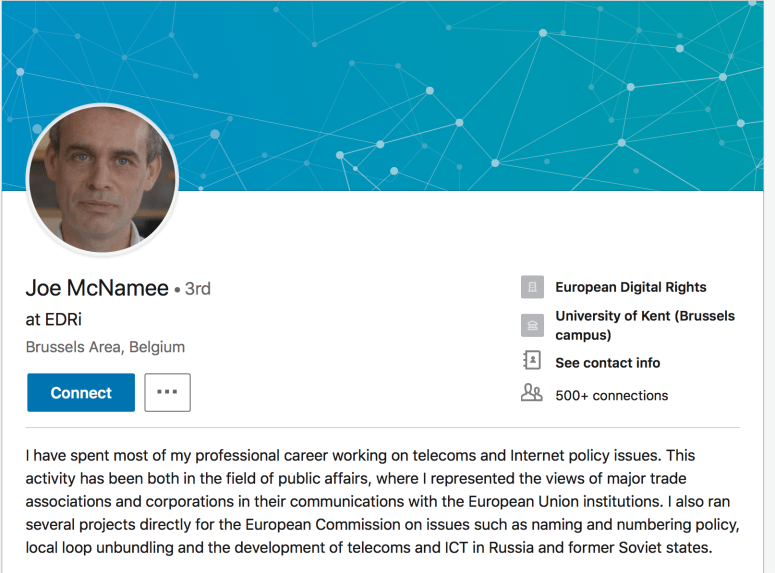
Task: View the 500+ connections link
Action: click(611, 395)
